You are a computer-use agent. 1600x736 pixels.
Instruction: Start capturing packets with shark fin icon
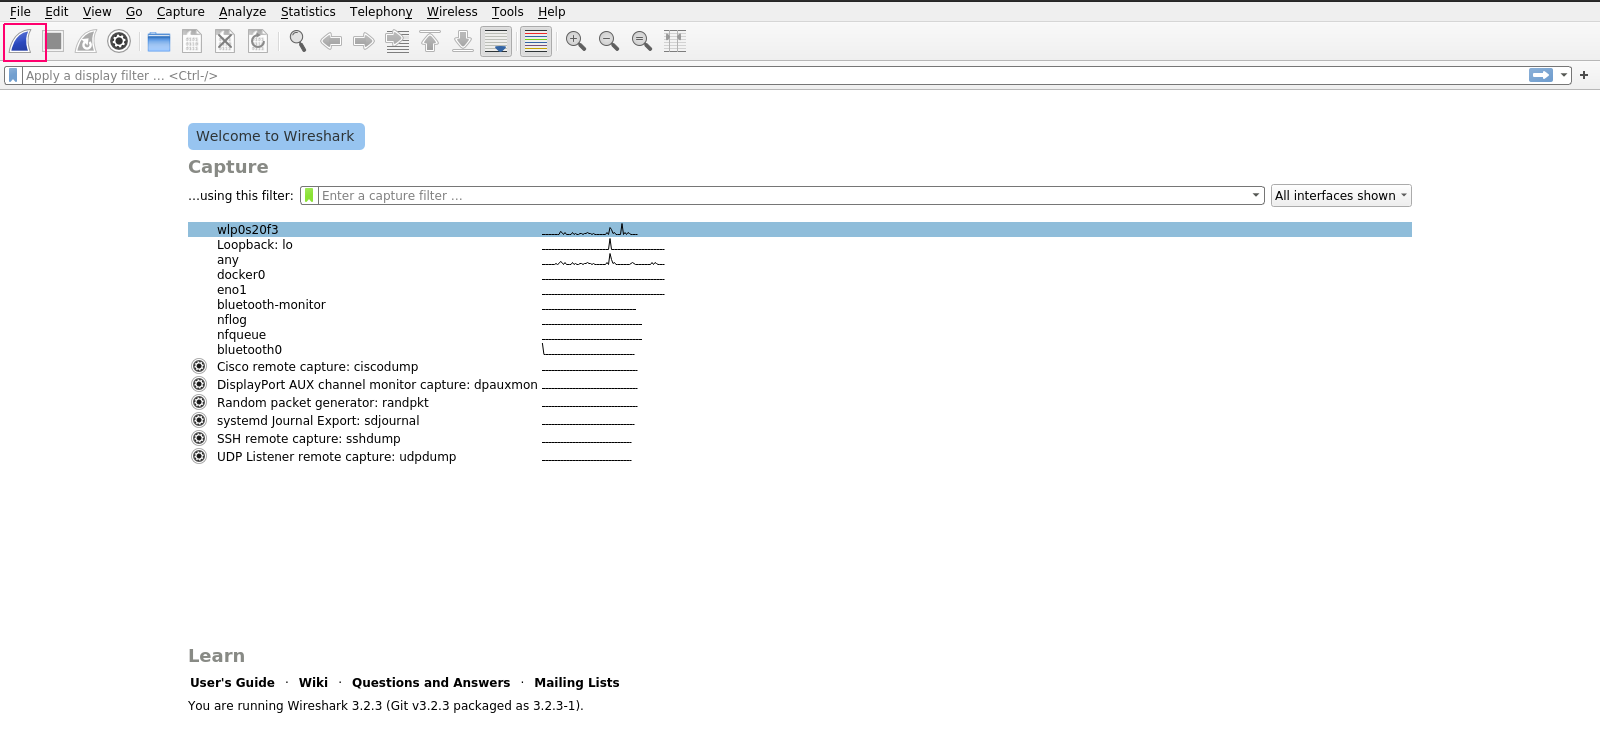click(21, 42)
